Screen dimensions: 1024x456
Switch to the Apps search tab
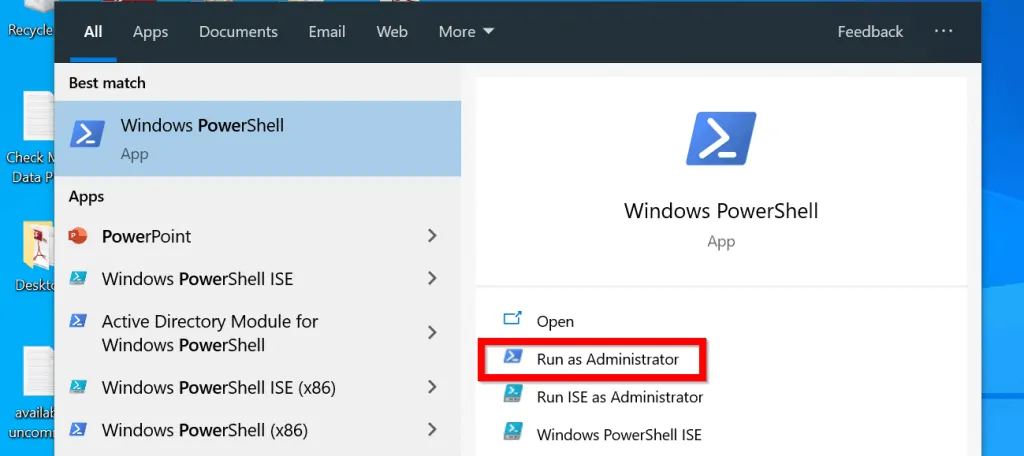150,31
